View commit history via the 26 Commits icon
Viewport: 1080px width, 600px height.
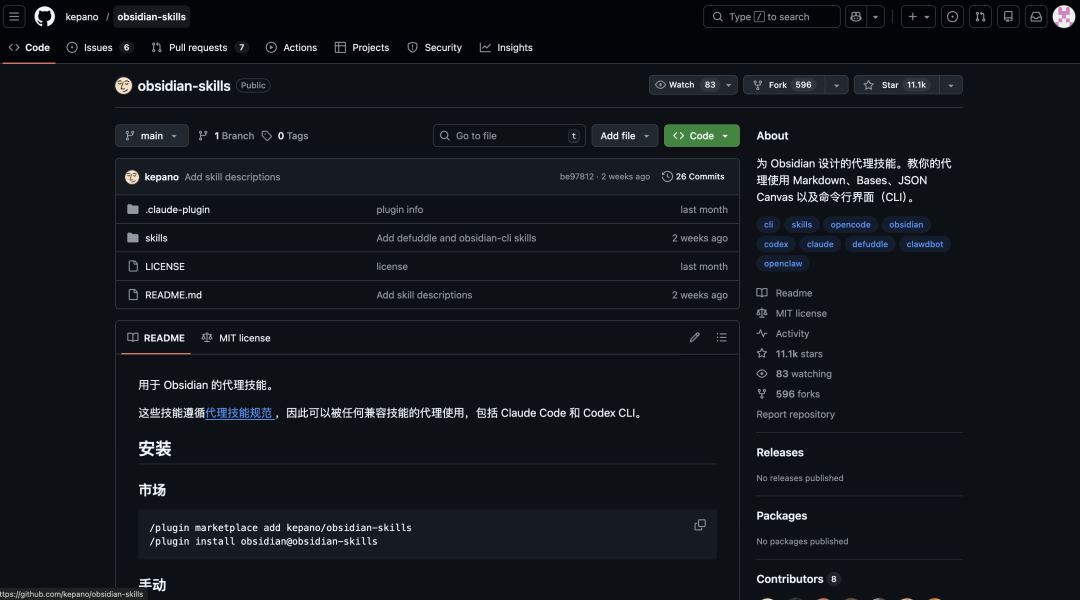pos(666,176)
